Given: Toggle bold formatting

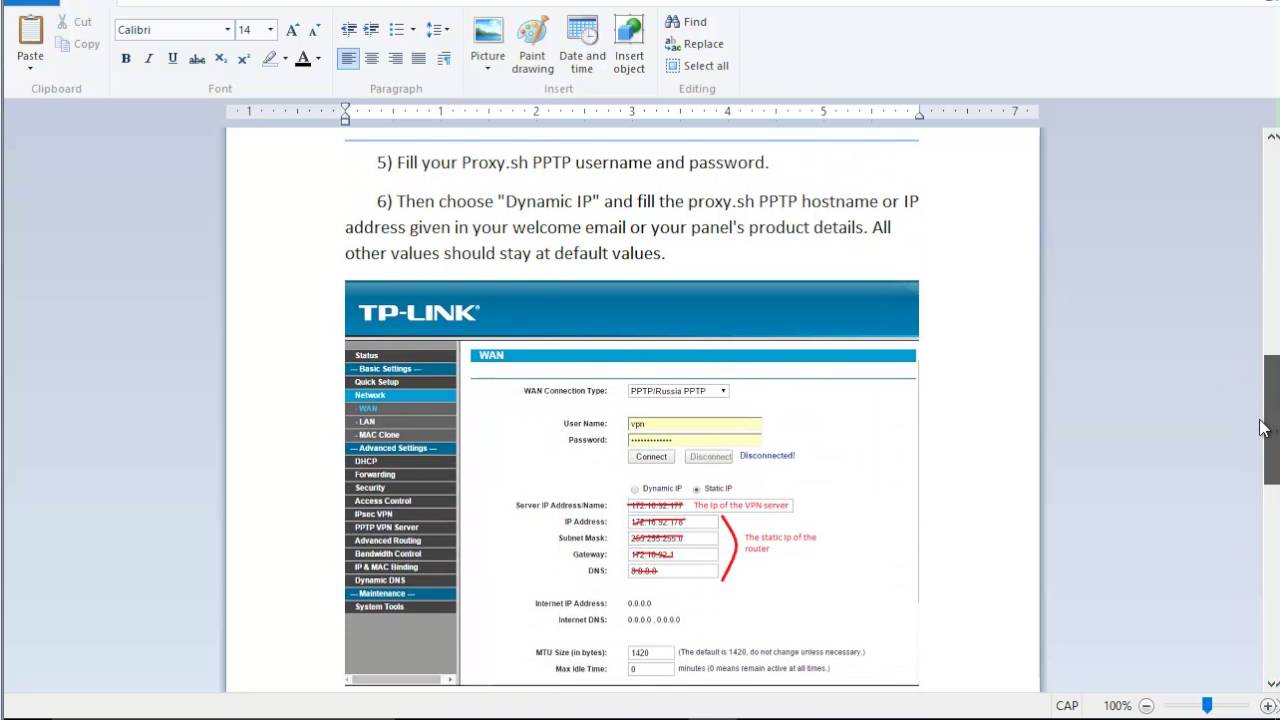Looking at the screenshot, I should click(x=126, y=59).
